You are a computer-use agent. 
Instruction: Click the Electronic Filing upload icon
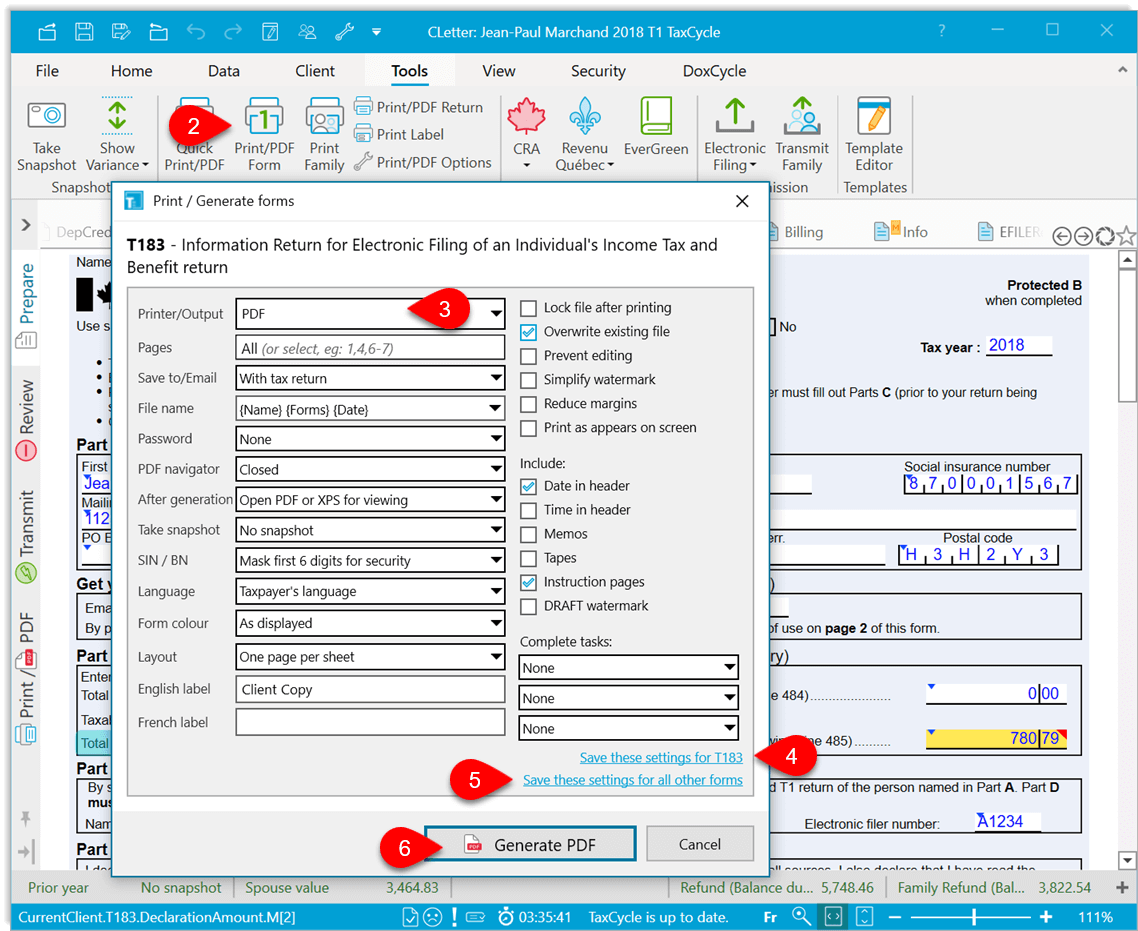(734, 116)
